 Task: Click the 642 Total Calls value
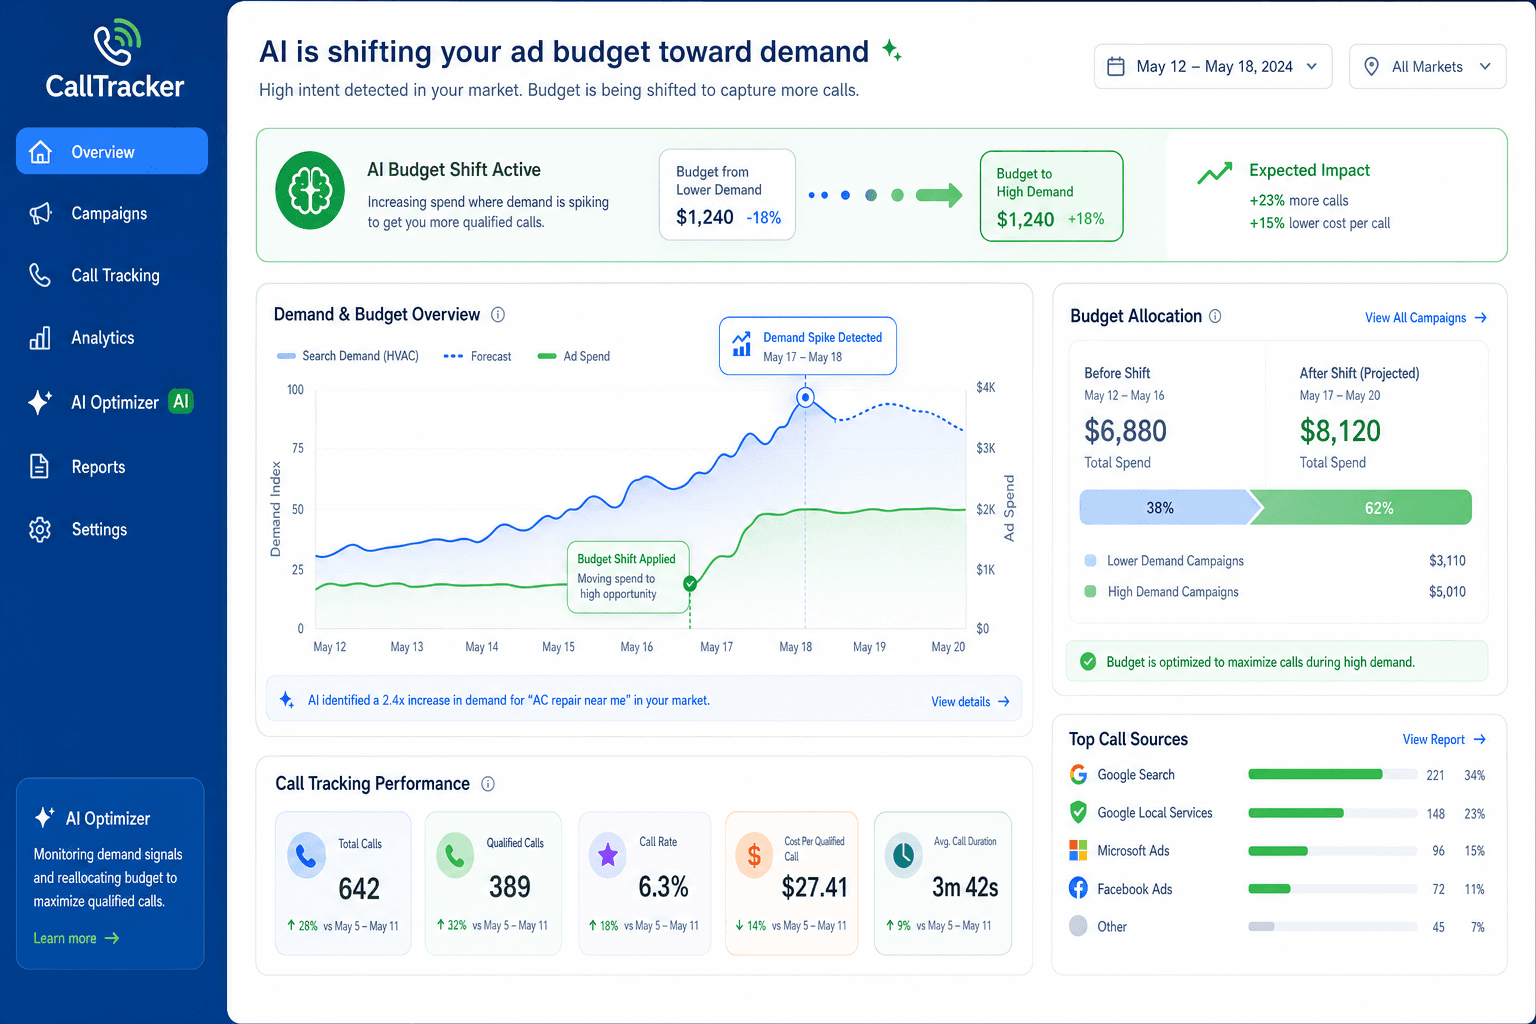point(359,888)
